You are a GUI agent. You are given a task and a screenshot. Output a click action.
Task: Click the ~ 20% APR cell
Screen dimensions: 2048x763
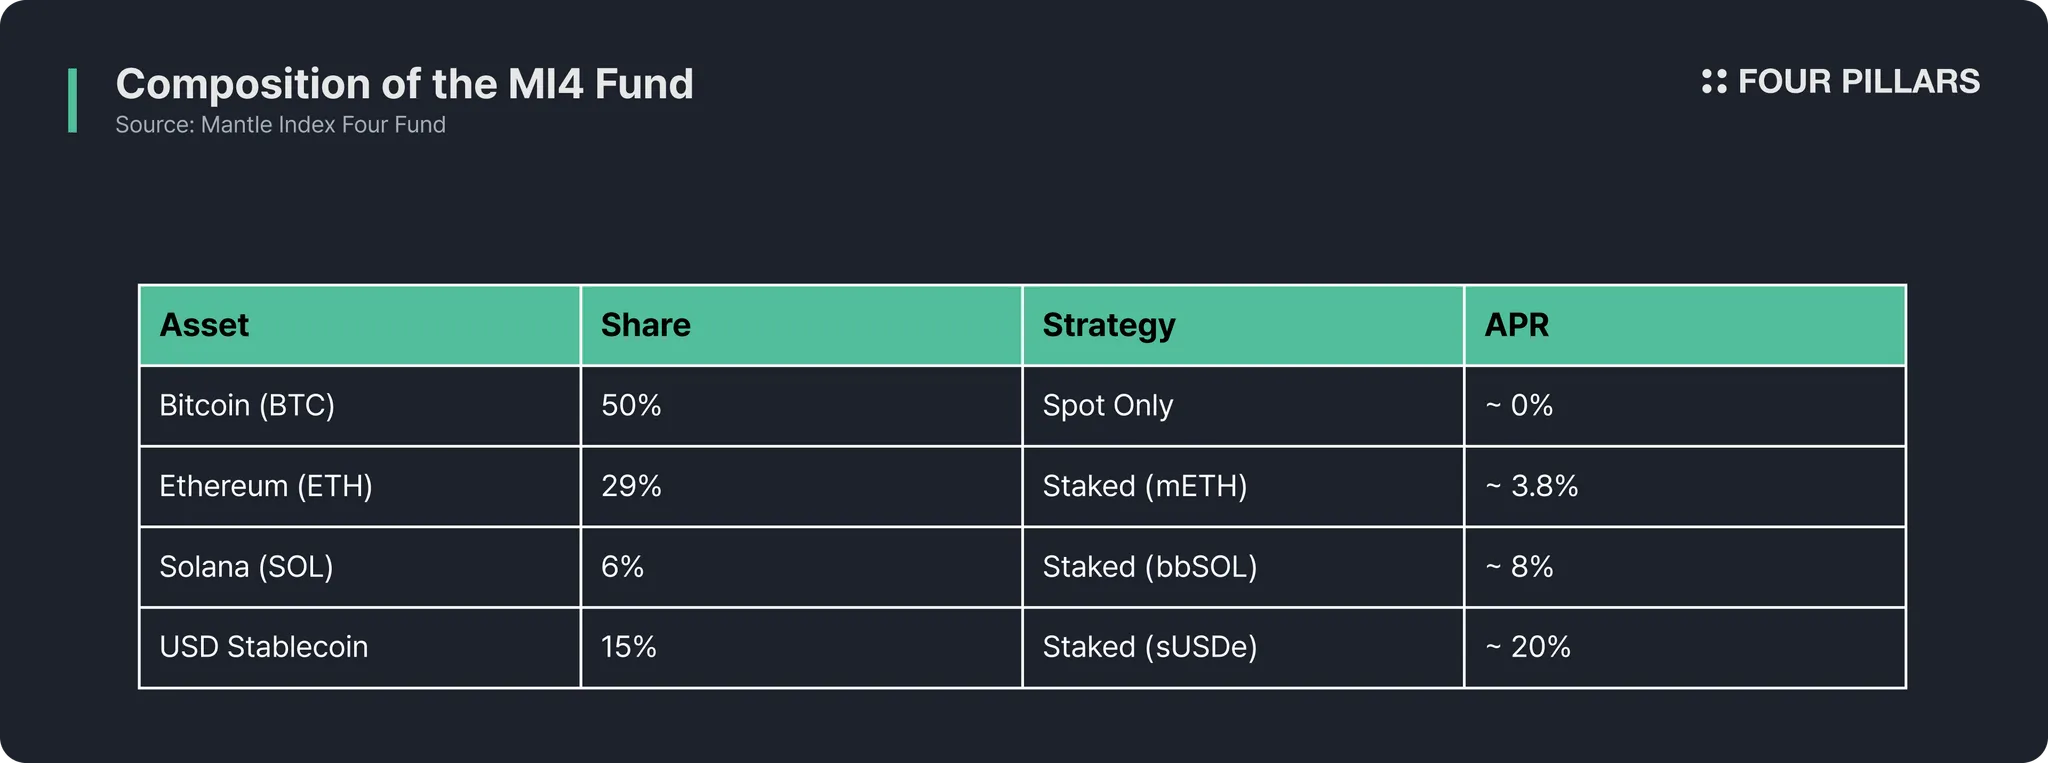1528,647
